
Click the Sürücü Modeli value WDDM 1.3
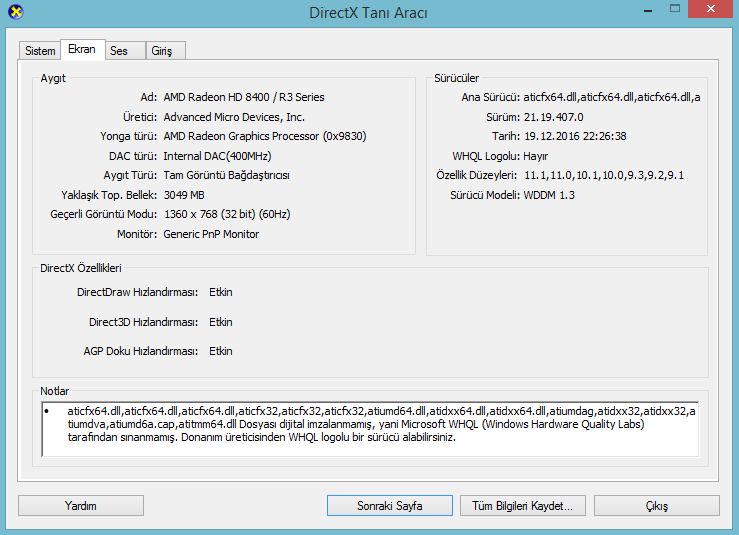[549, 195]
